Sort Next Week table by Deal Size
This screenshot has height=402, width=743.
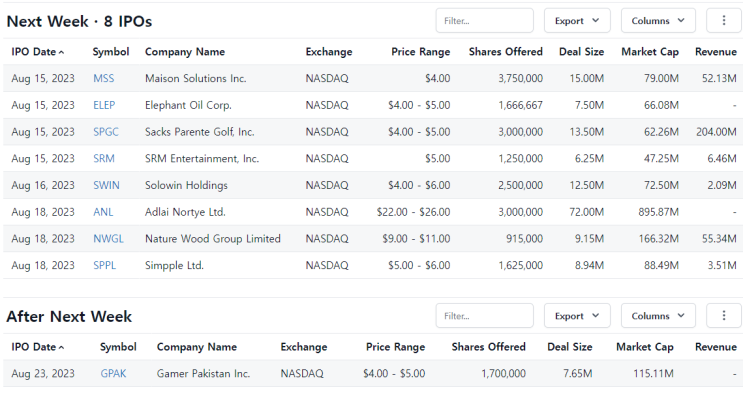click(x=581, y=52)
